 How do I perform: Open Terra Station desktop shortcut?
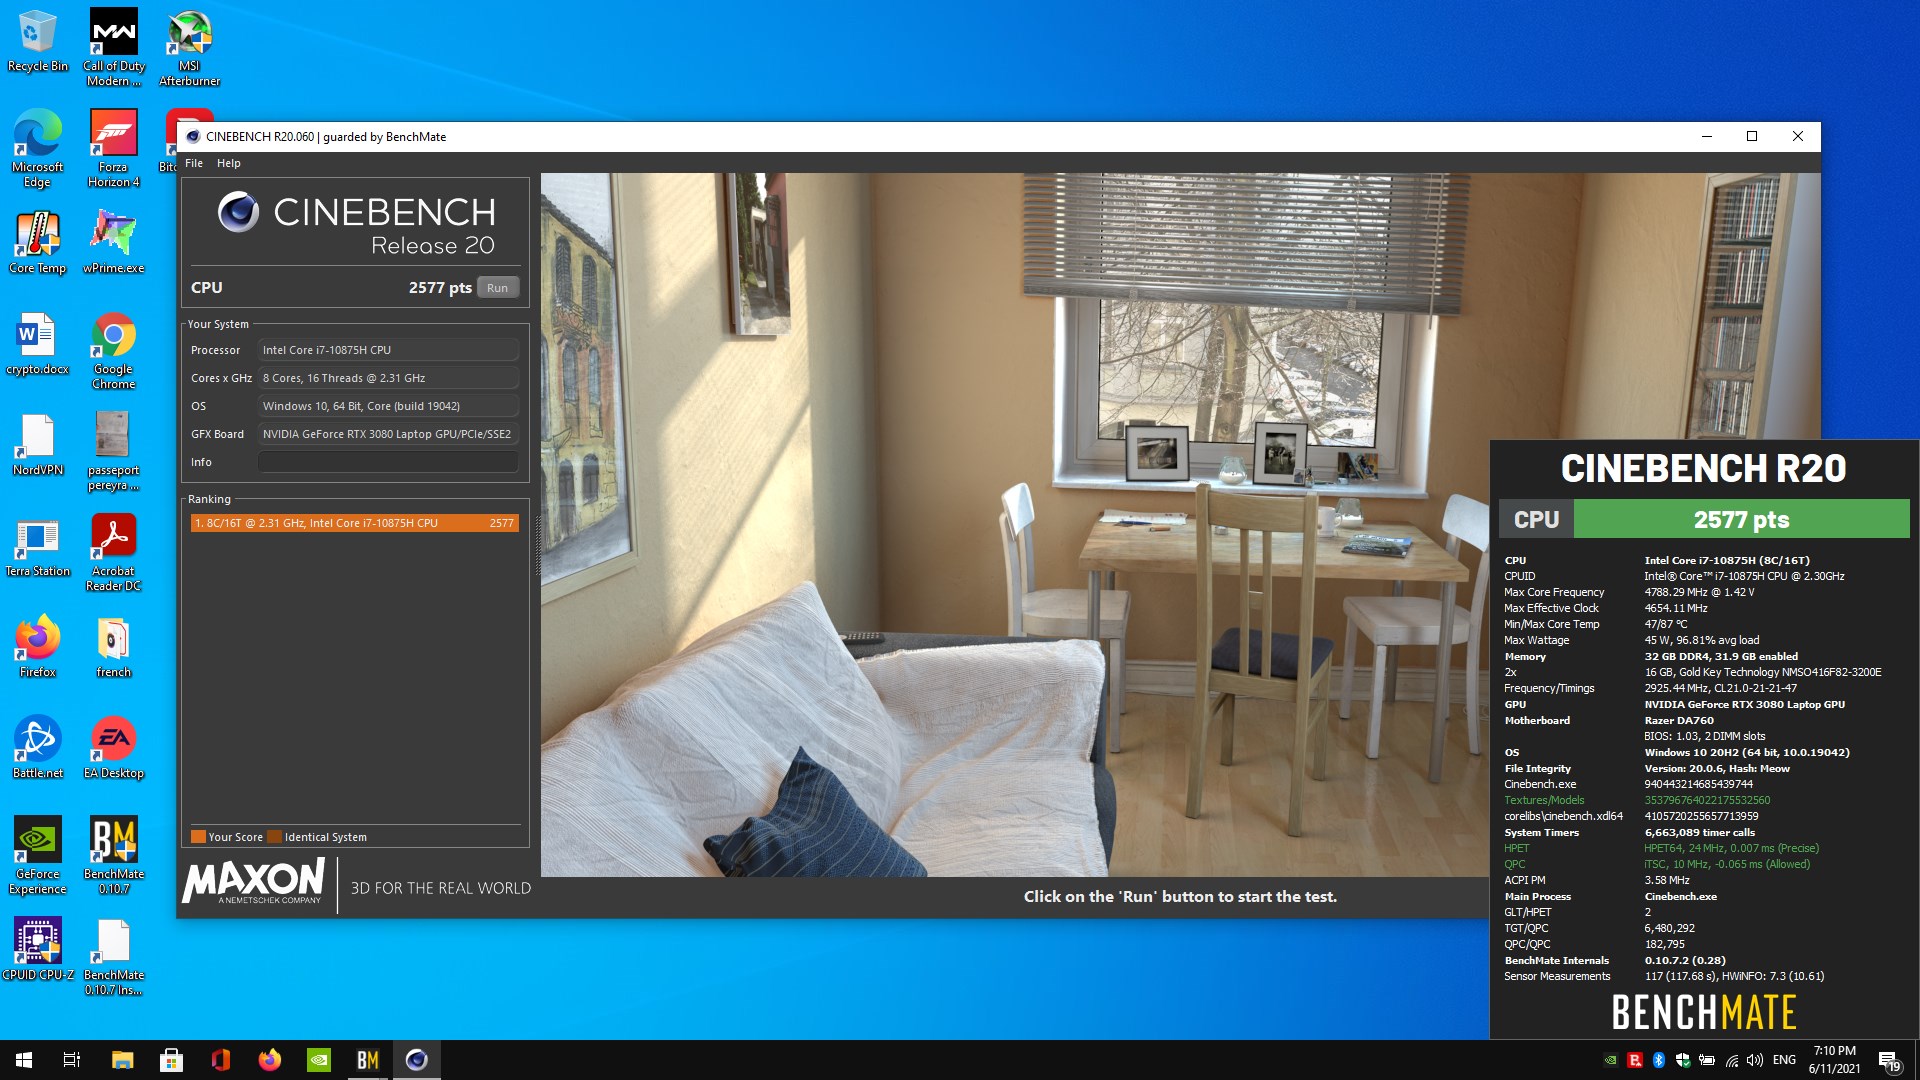pyautogui.click(x=37, y=545)
